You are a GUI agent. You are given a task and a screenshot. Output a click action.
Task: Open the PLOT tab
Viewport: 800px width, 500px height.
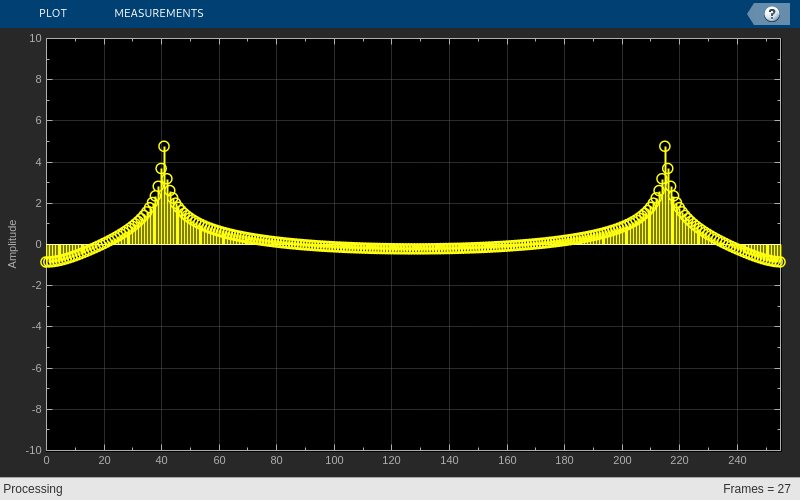pyautogui.click(x=53, y=13)
